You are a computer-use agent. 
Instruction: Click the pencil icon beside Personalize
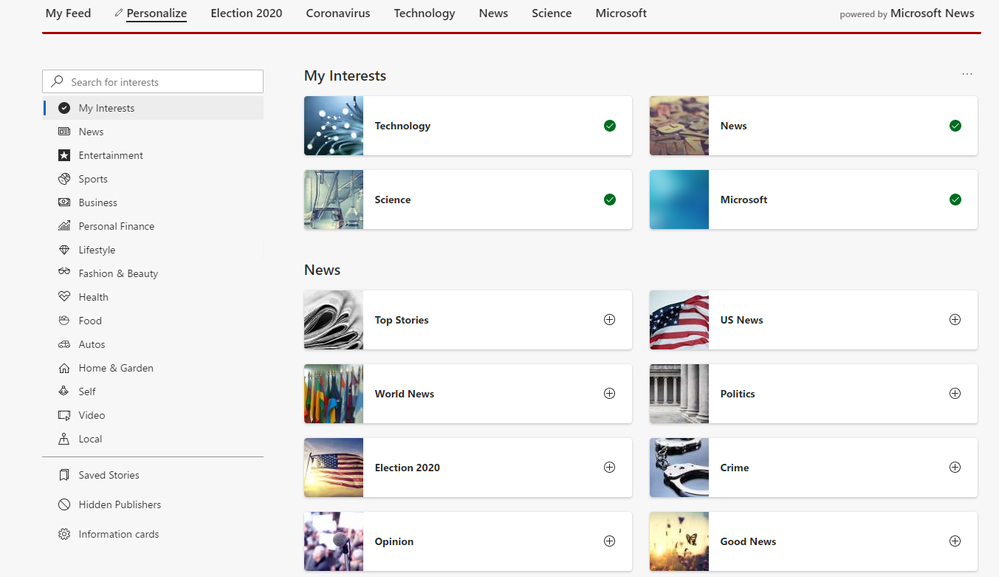click(119, 13)
